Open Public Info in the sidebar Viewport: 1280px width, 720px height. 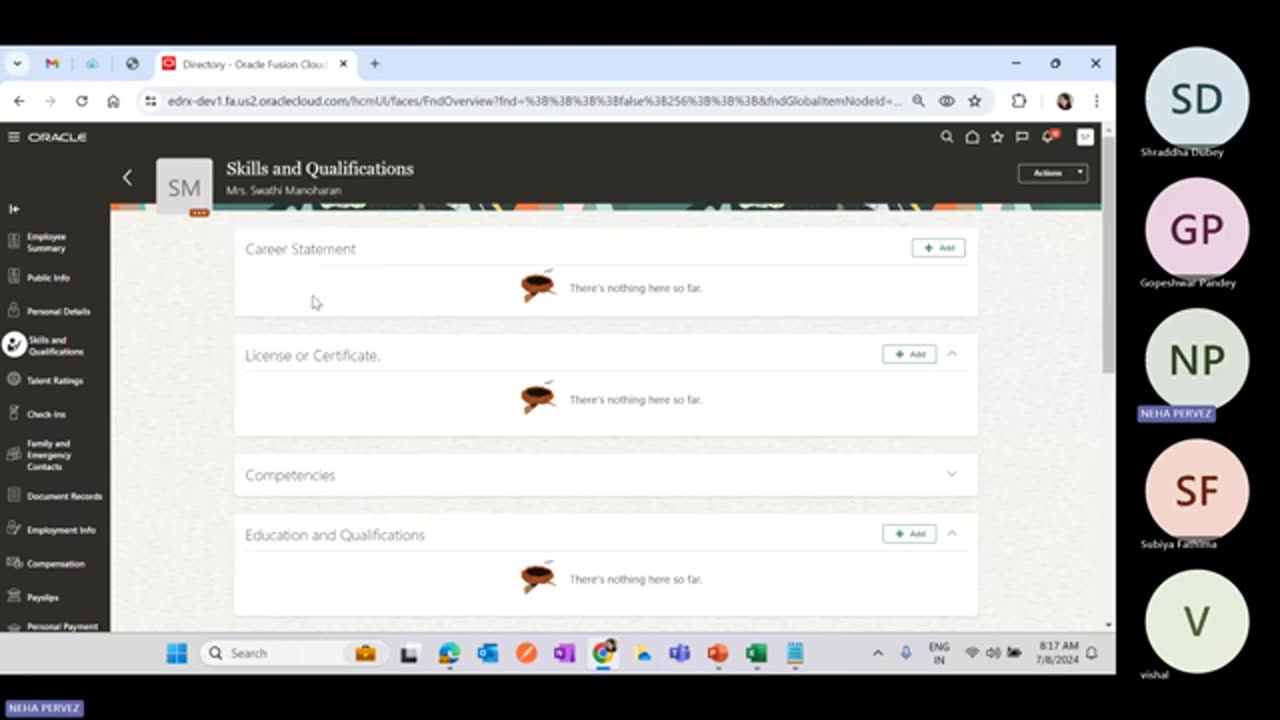48,278
